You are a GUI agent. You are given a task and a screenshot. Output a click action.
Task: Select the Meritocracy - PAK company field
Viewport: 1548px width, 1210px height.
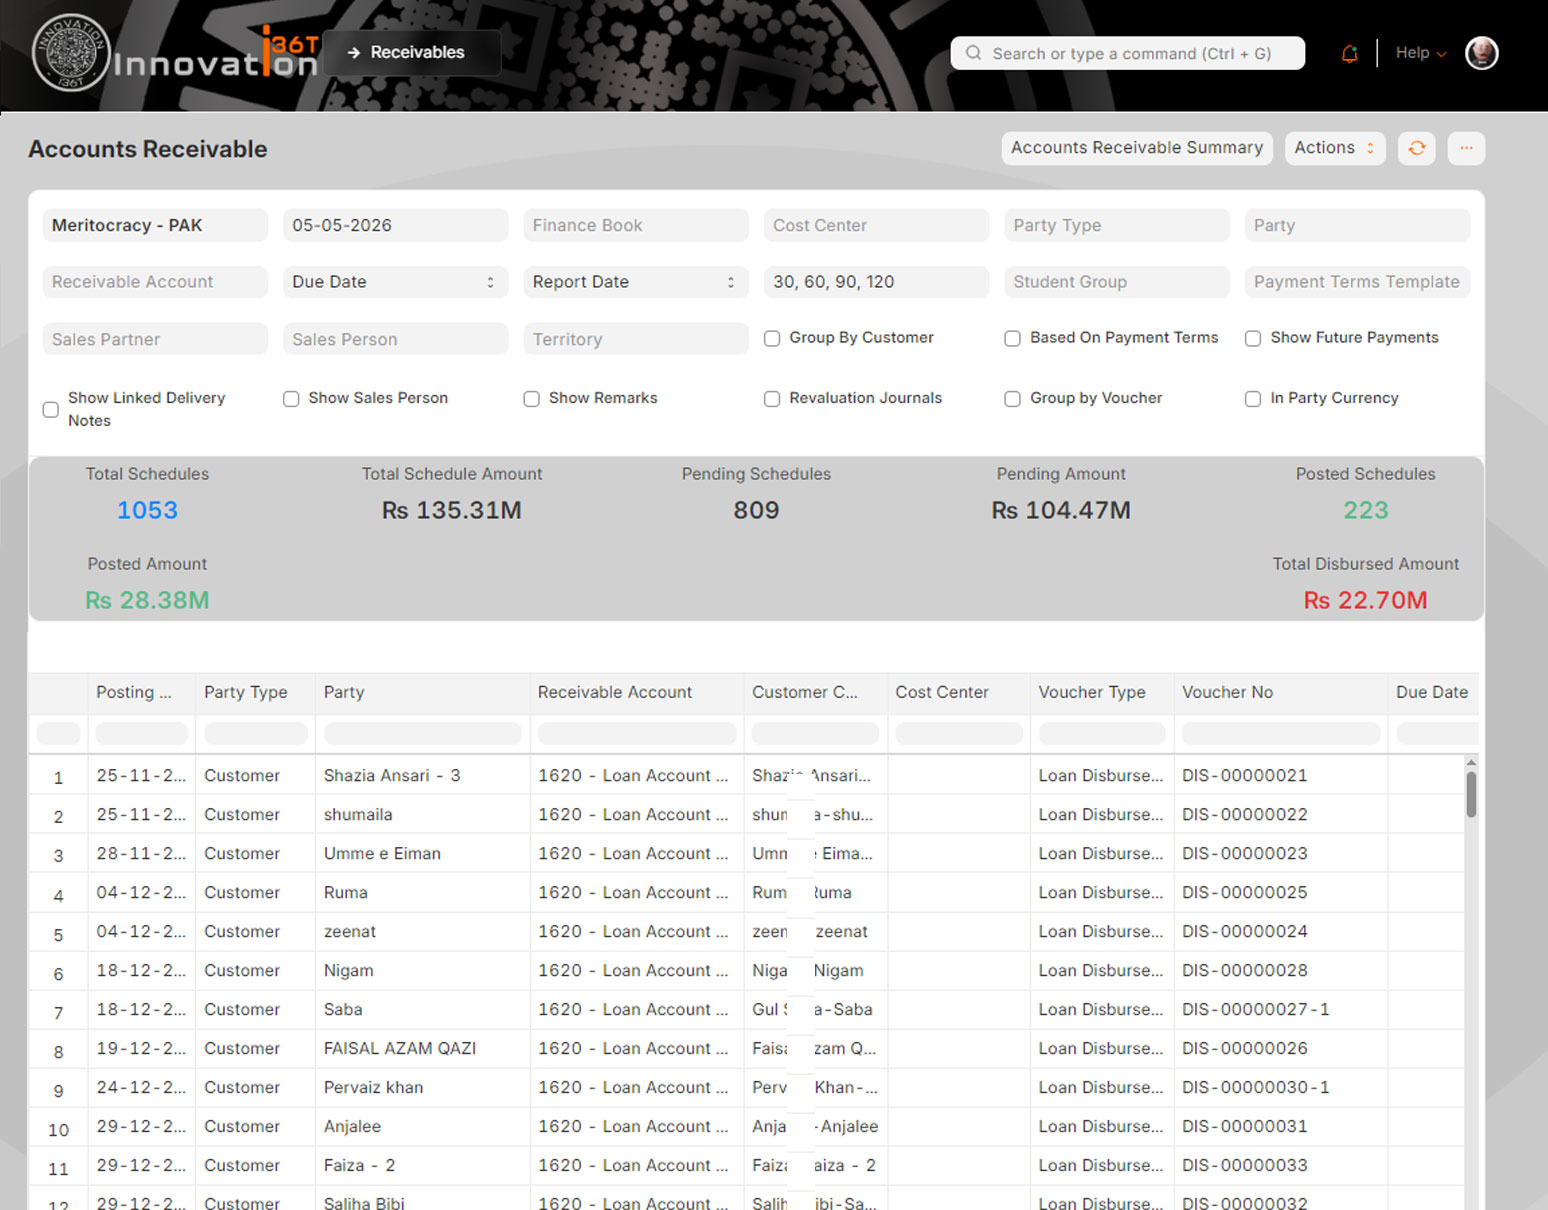[155, 225]
